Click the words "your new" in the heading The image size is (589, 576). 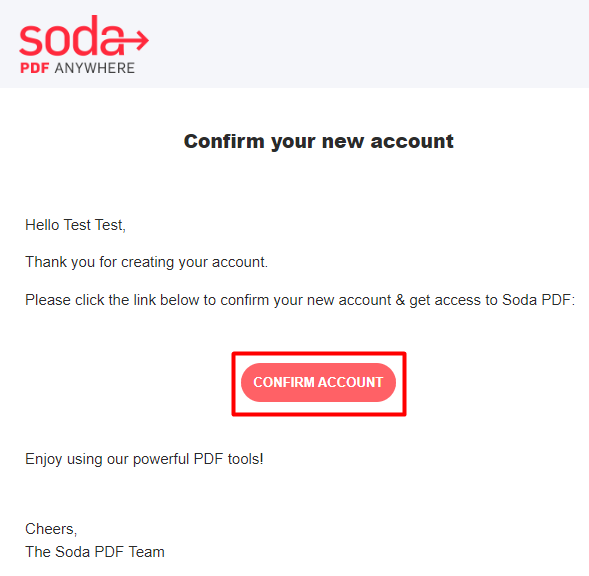coord(317,141)
